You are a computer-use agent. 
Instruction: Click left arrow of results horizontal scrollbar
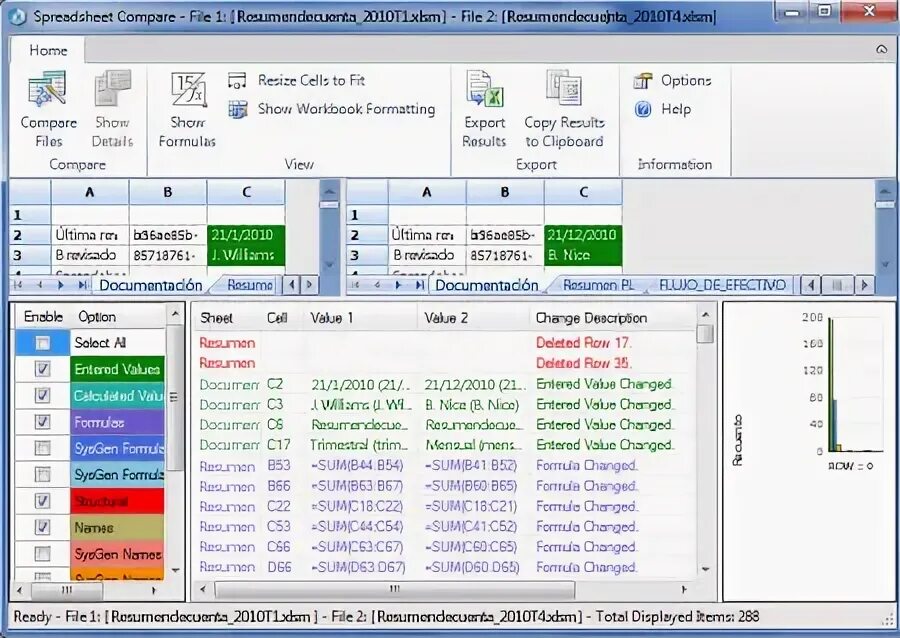point(202,589)
